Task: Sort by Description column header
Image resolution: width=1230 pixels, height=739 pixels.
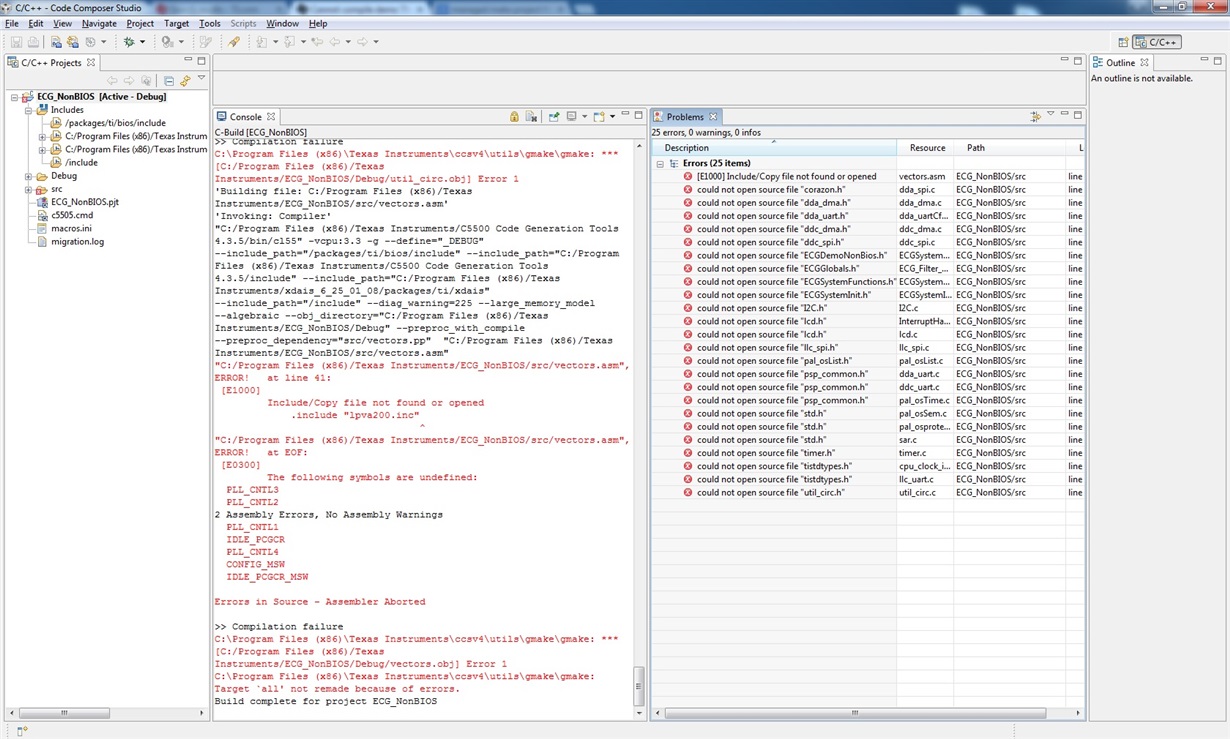Action: (774, 148)
